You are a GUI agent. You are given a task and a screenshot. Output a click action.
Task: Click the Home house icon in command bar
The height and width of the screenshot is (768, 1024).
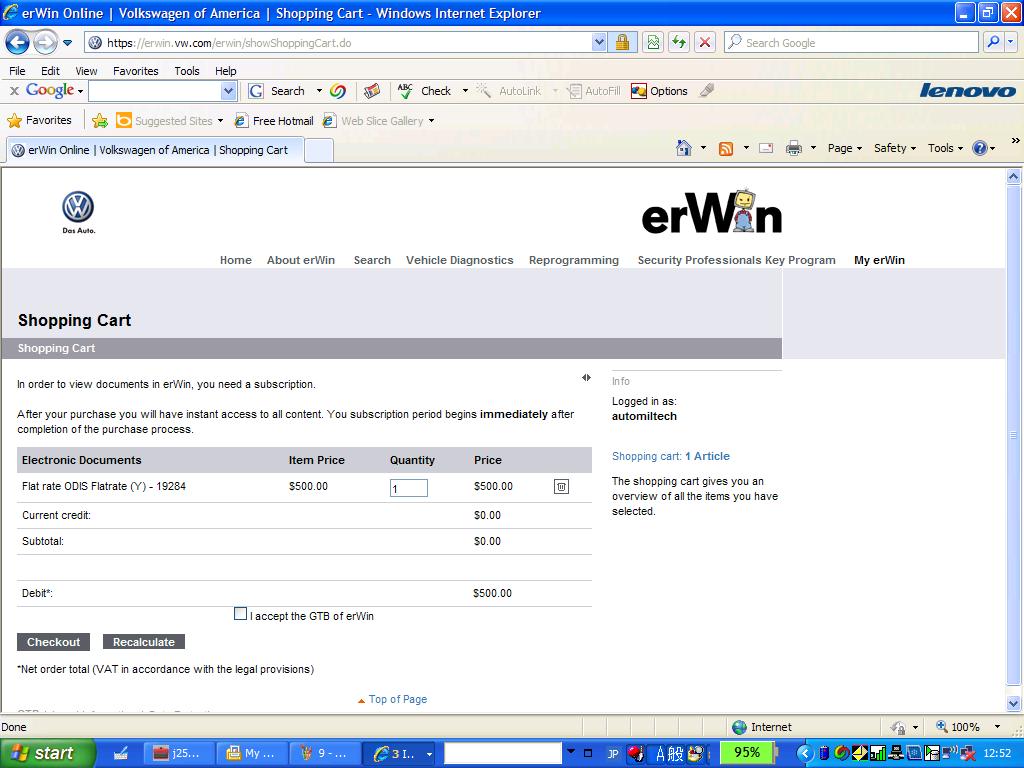click(684, 148)
